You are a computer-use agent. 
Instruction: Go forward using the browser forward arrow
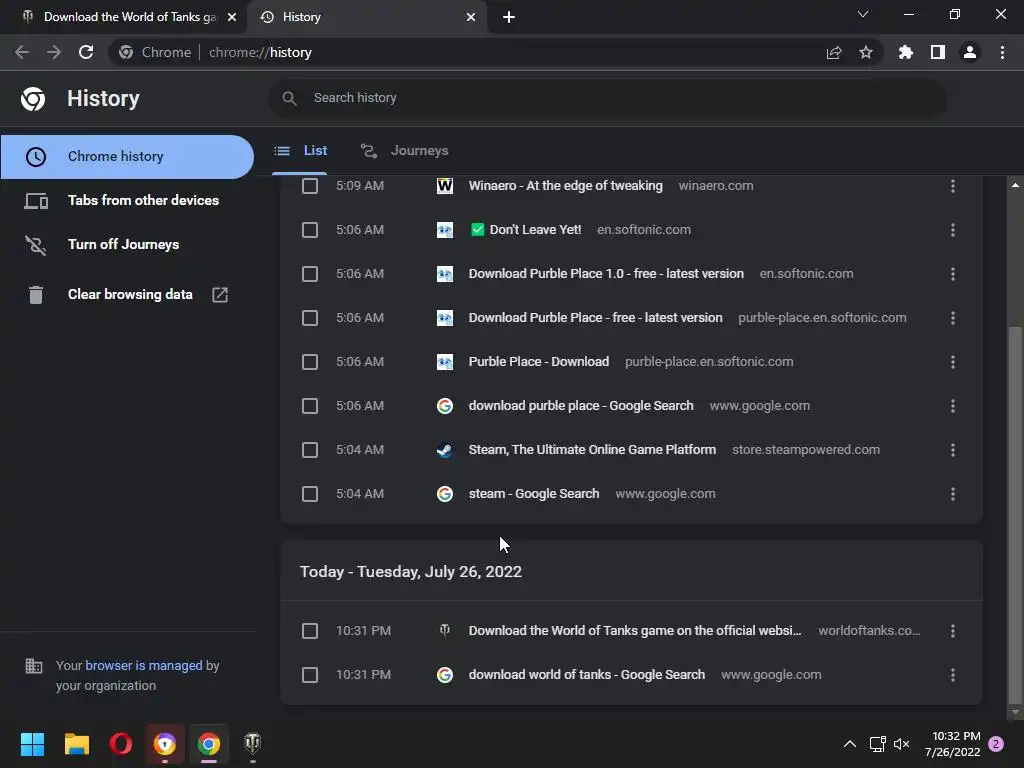[x=54, y=52]
